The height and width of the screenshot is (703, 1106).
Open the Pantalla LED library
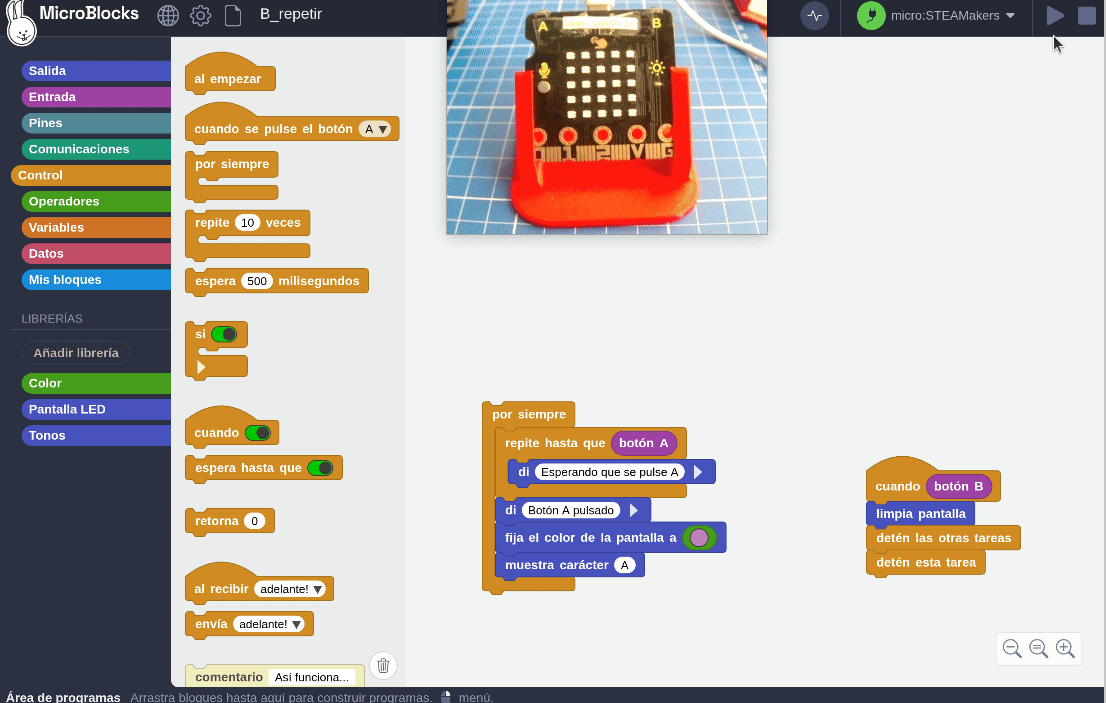pyautogui.click(x=96, y=409)
